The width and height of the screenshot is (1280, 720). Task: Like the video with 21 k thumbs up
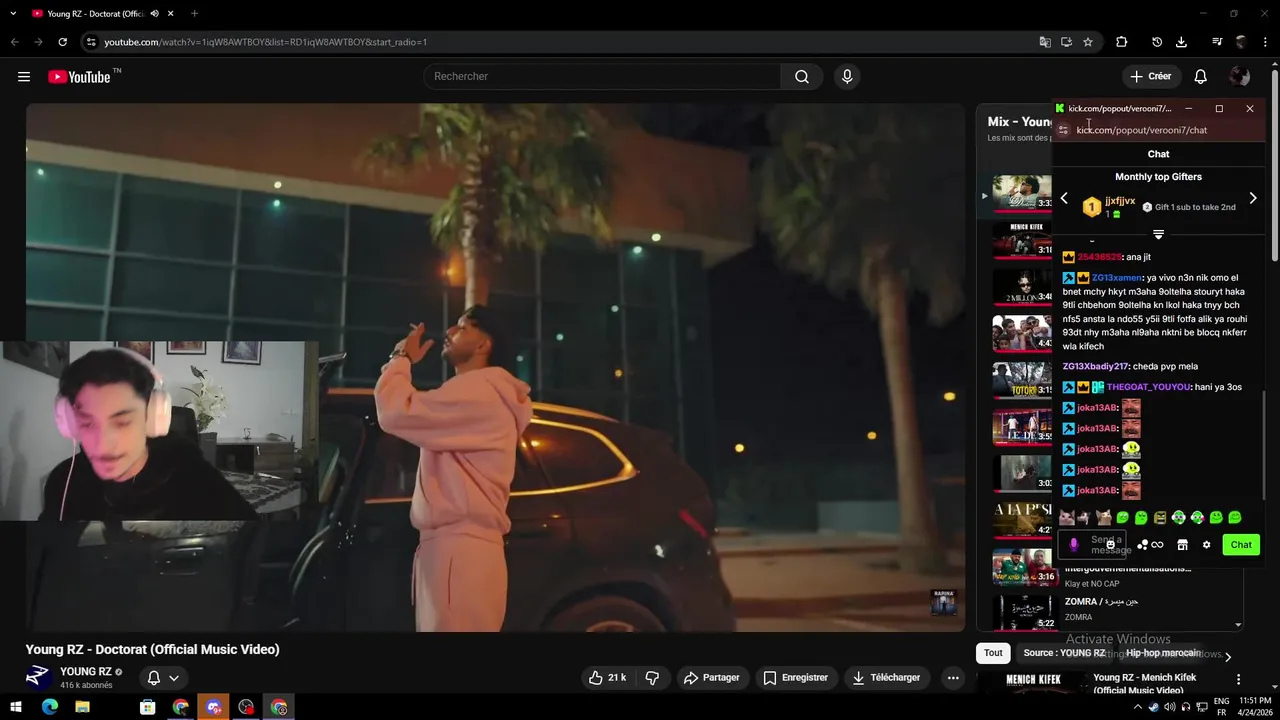click(x=607, y=678)
